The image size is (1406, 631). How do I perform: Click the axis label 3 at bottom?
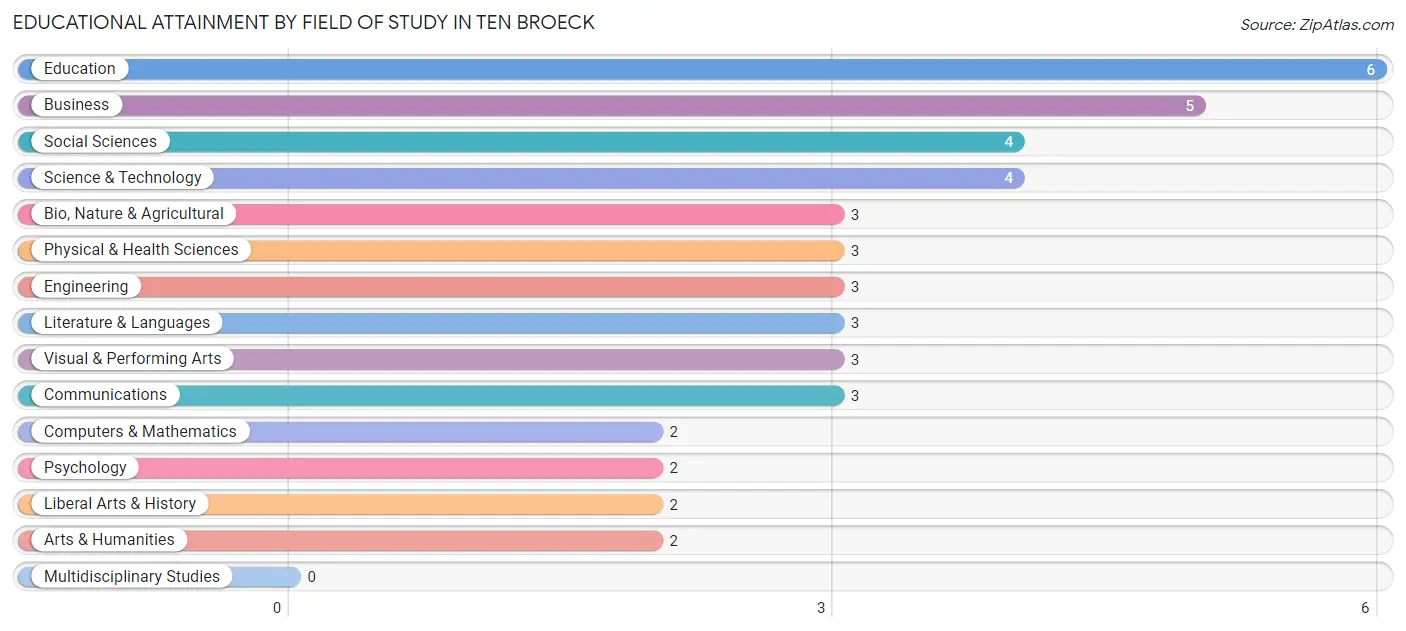click(822, 608)
